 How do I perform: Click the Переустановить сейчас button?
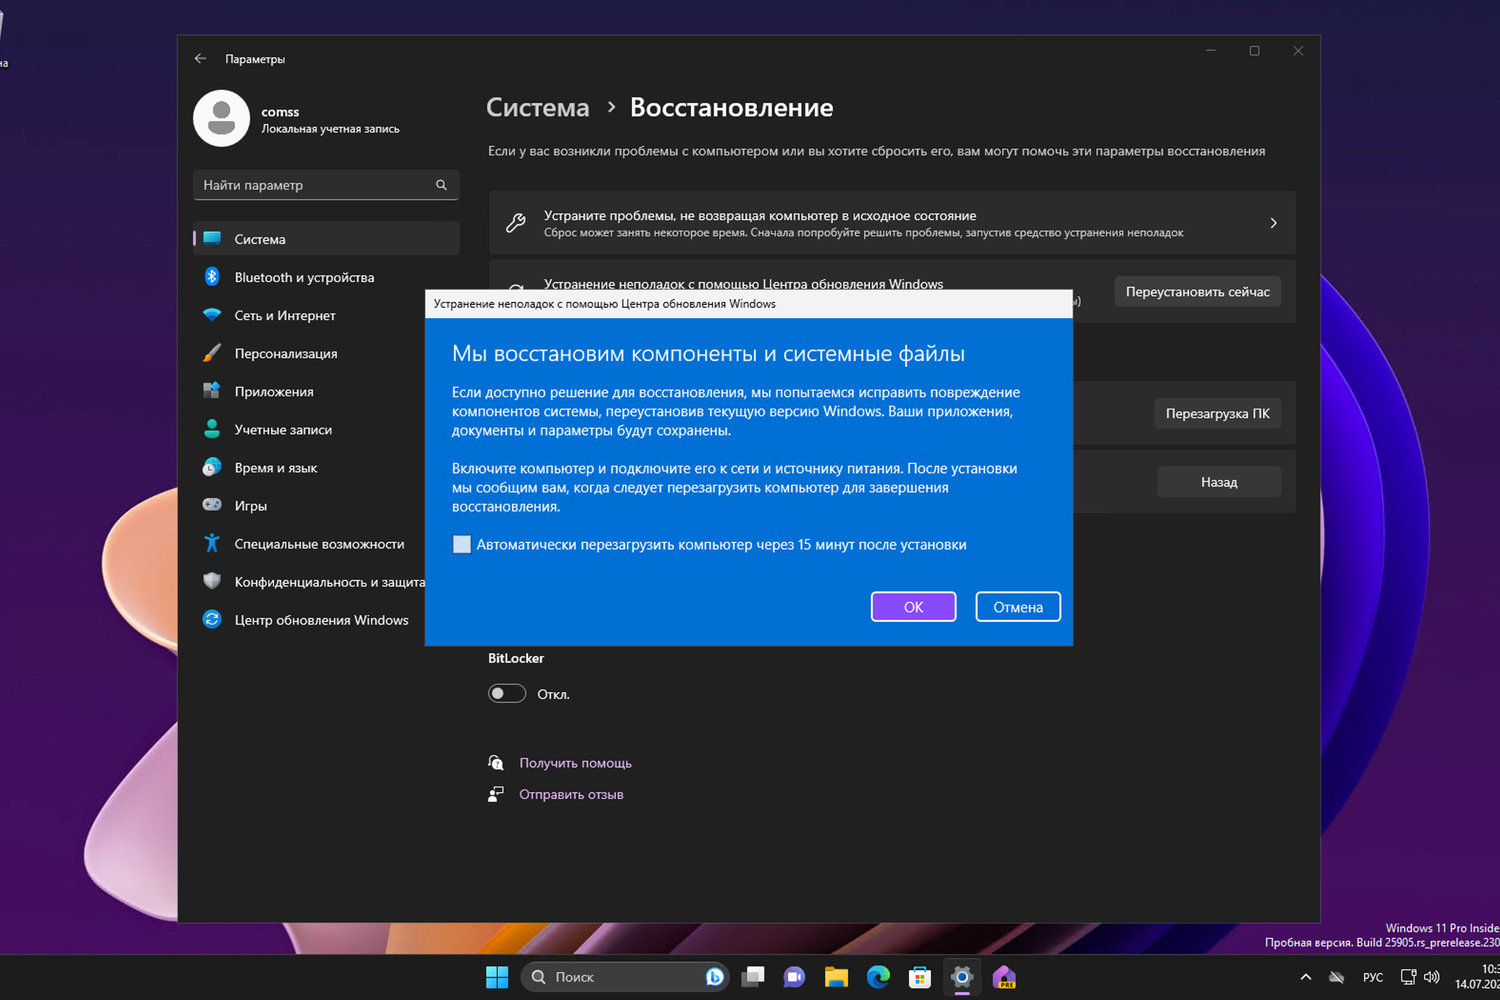1197,292
